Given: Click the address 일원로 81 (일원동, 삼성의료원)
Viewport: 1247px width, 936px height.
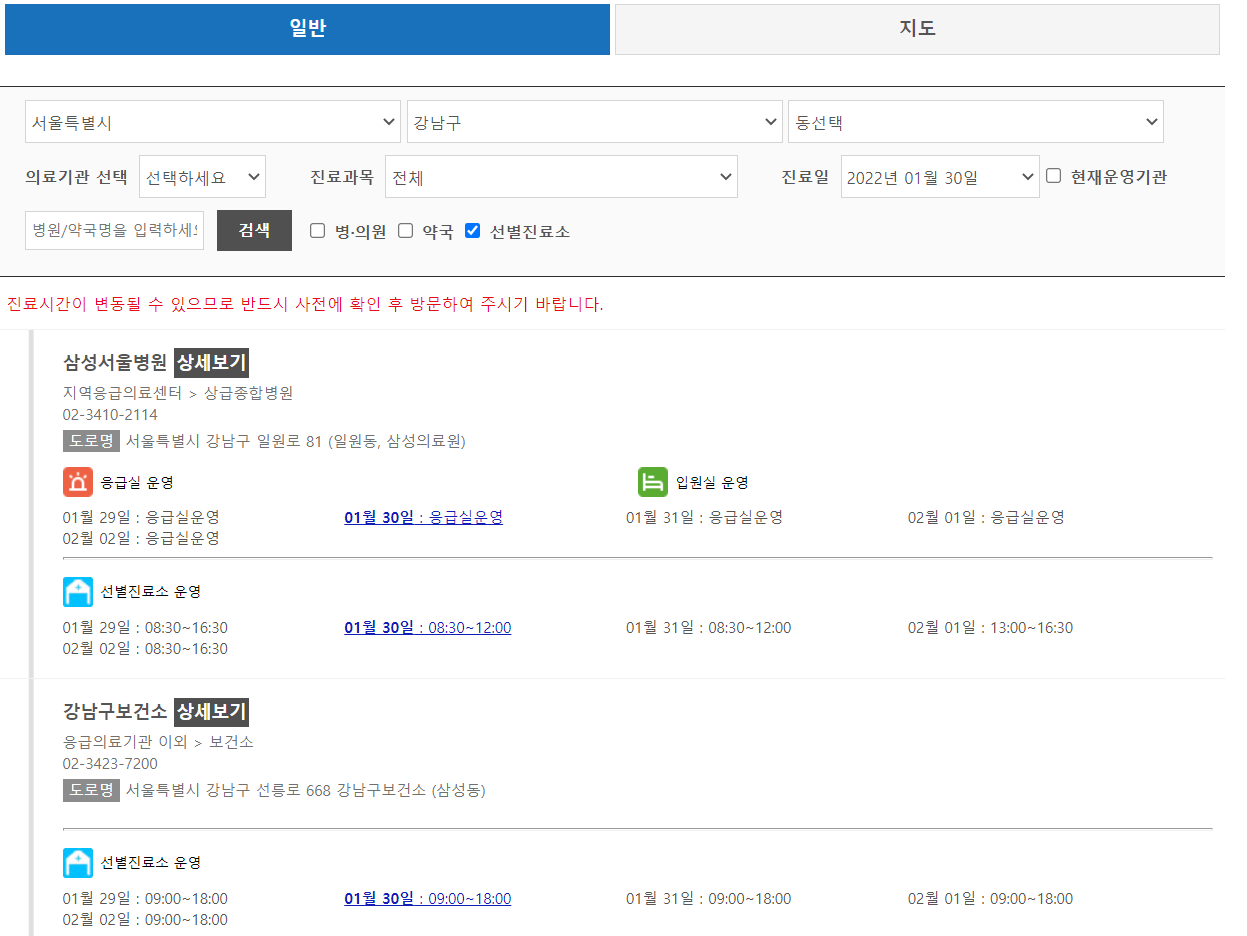Looking at the screenshot, I should click(x=296, y=441).
